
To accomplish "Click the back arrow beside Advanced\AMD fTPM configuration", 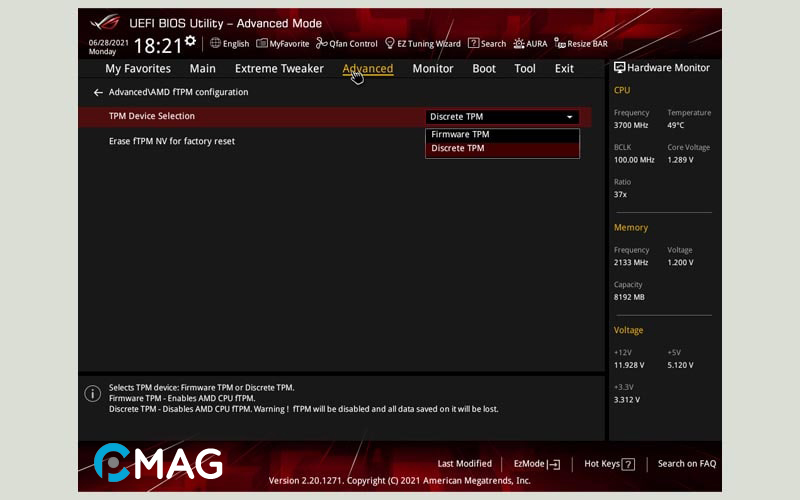I will tap(98, 92).
